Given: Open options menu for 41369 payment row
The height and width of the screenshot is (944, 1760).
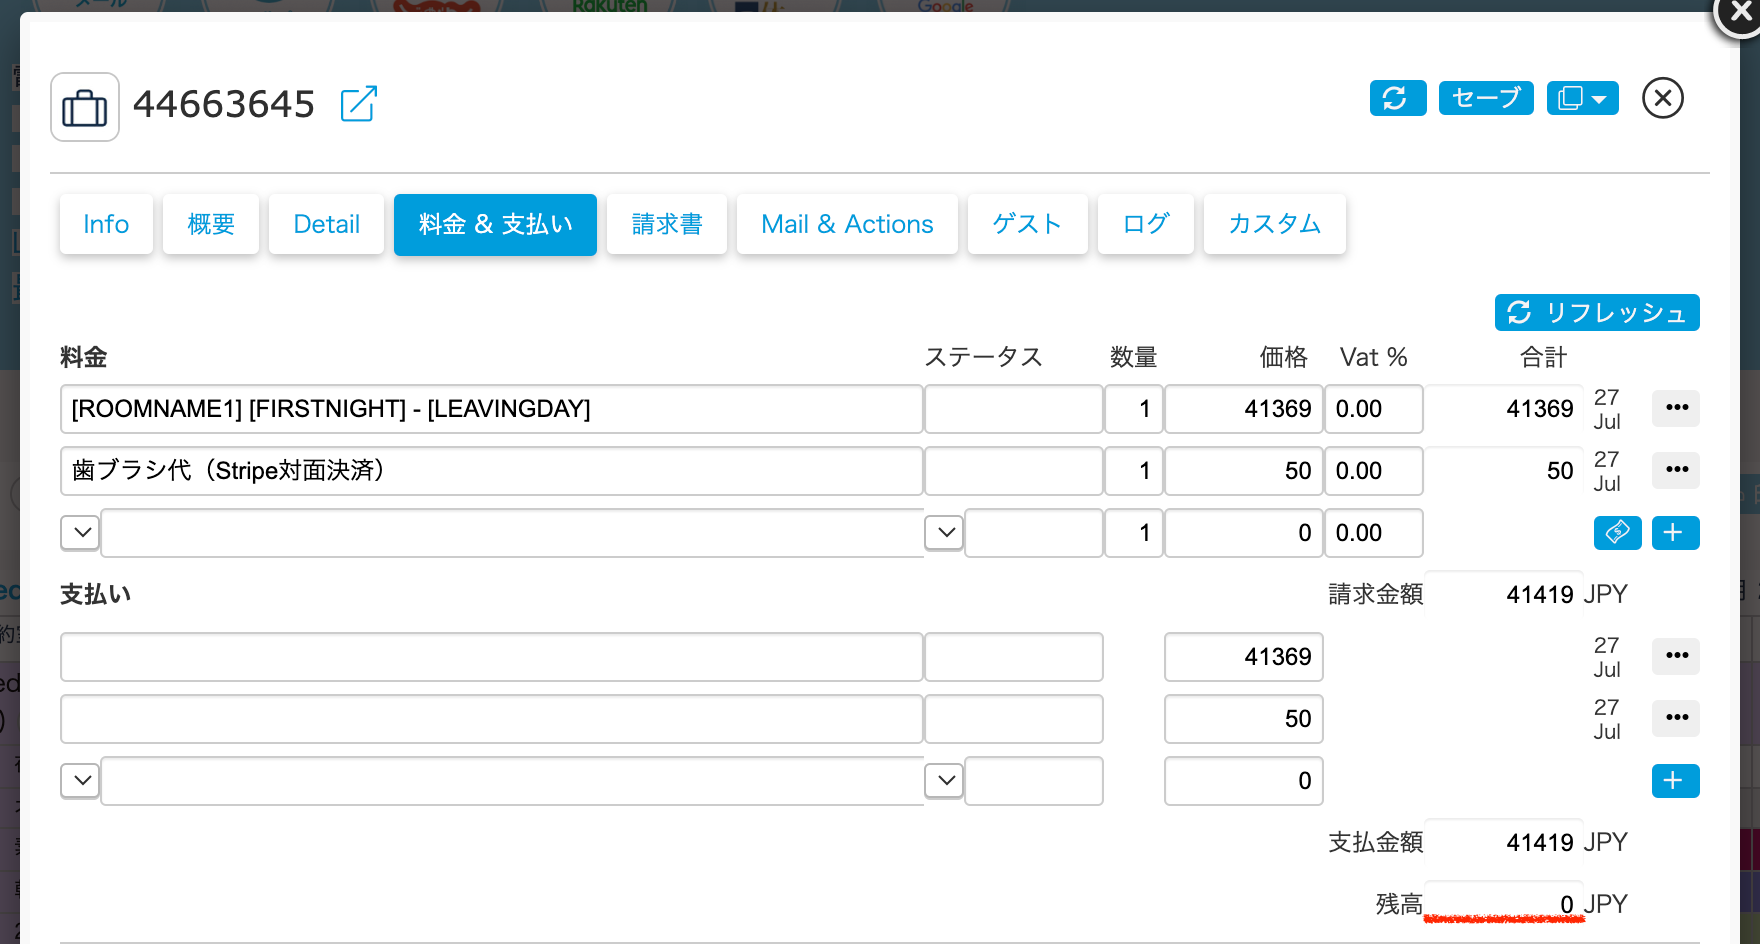Looking at the screenshot, I should [1676, 656].
